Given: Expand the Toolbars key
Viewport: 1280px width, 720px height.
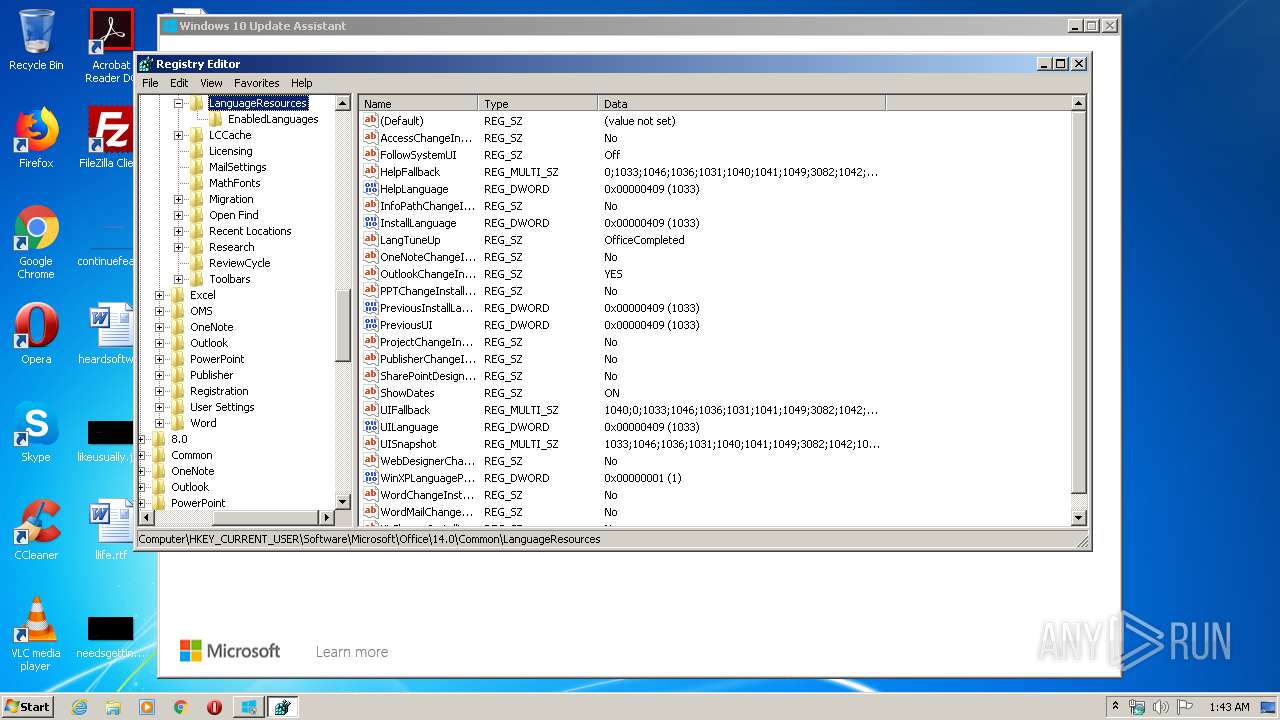Looking at the screenshot, I should click(x=179, y=279).
